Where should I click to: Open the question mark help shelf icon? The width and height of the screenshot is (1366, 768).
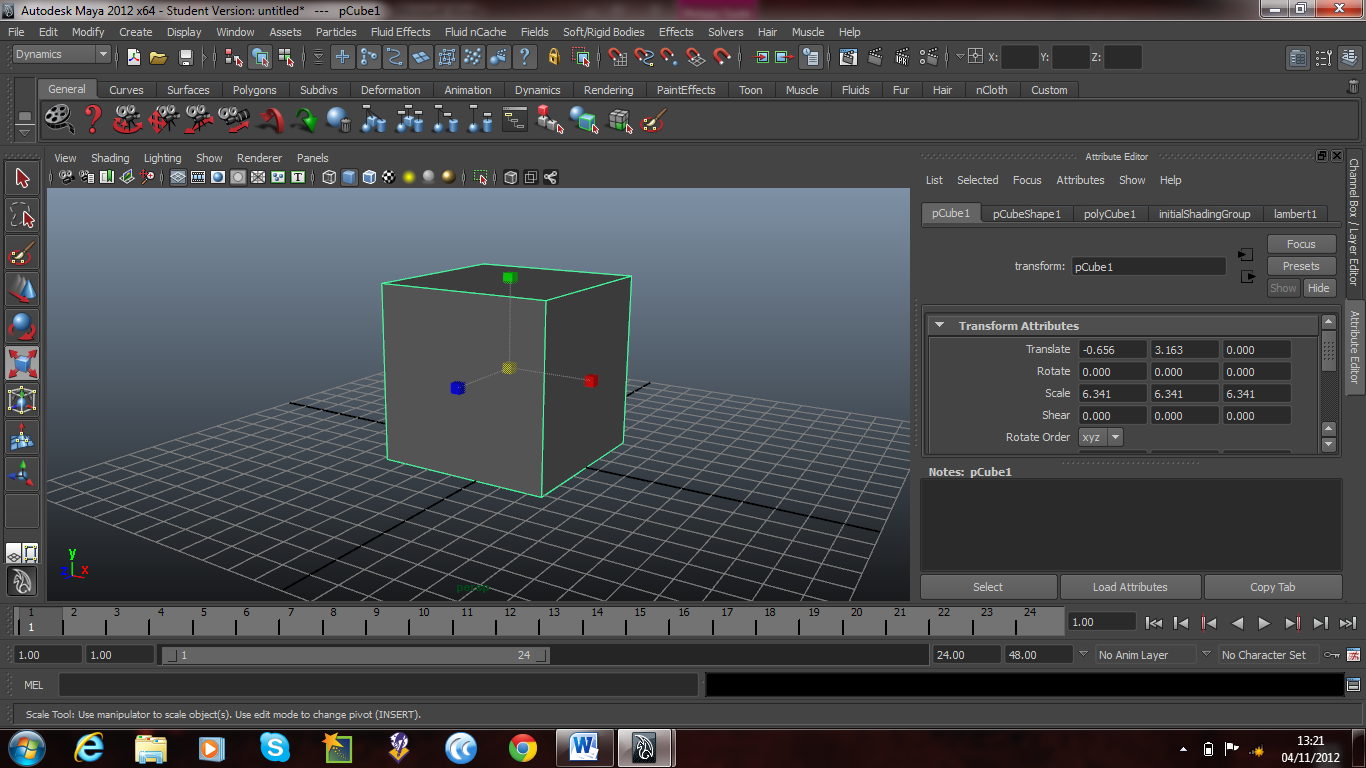[x=93, y=121]
